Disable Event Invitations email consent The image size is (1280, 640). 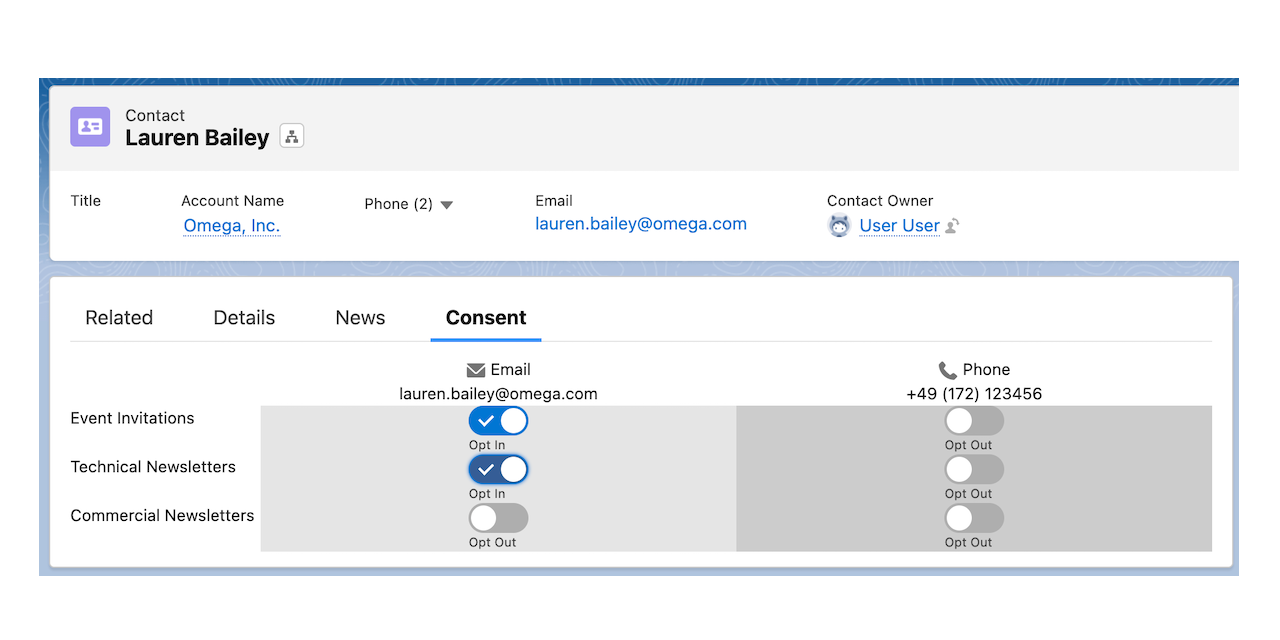(x=498, y=420)
